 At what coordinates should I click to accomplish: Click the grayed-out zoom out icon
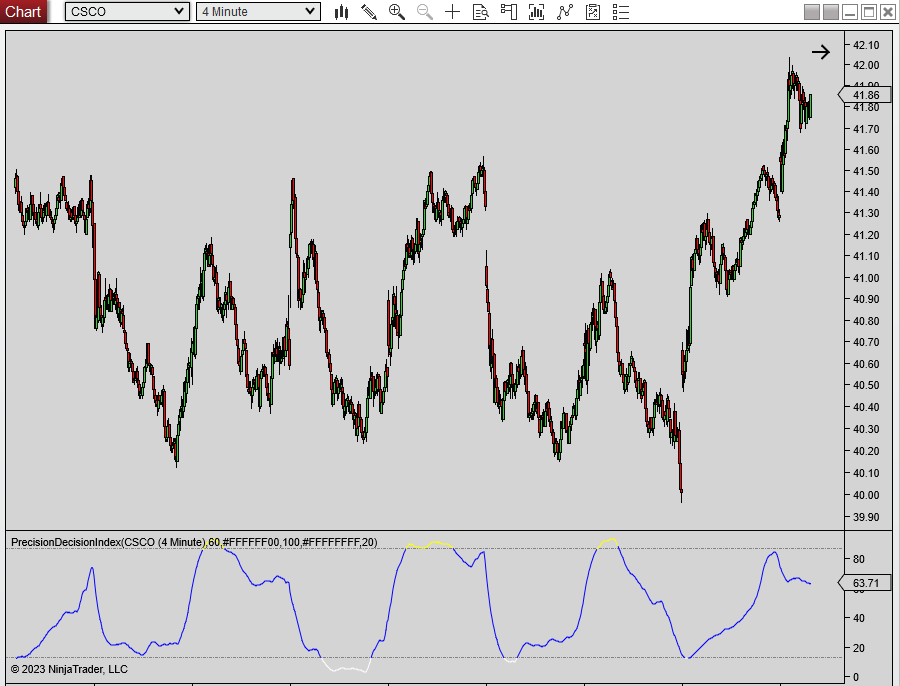(x=424, y=12)
